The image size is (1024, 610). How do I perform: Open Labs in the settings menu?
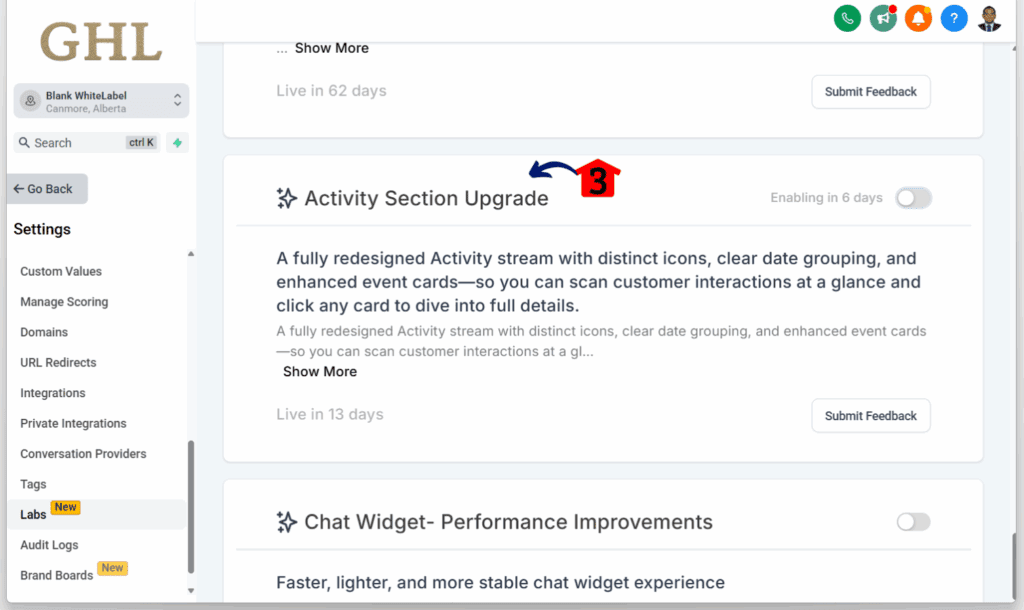tap(34, 514)
